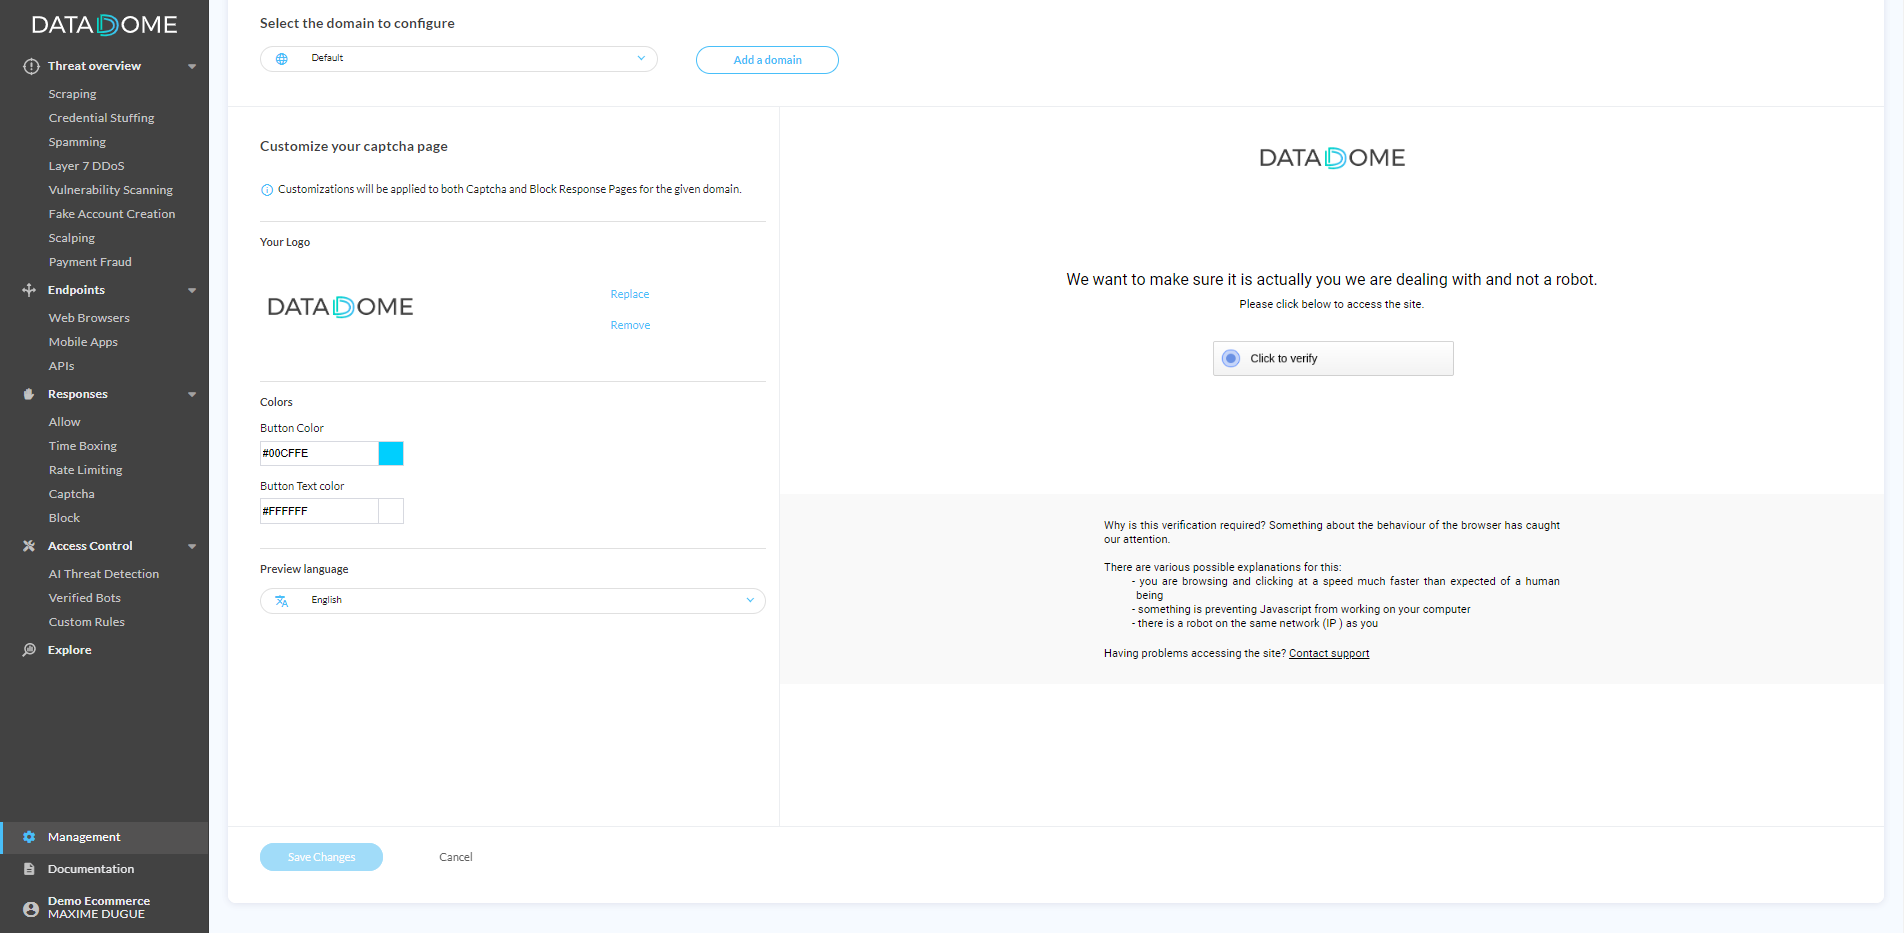The height and width of the screenshot is (933, 1904).
Task: Click the Access Control crossed-tools icon
Action: click(x=29, y=546)
